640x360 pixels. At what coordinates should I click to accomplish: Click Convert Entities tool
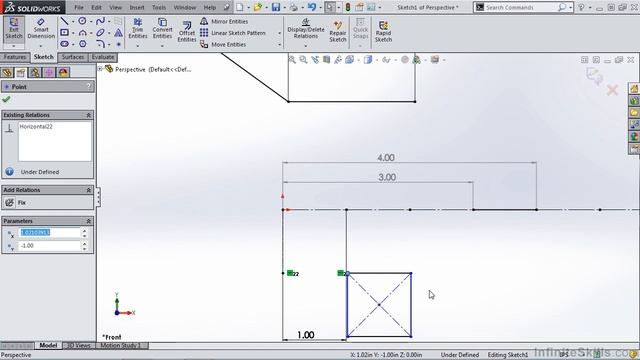[162, 29]
